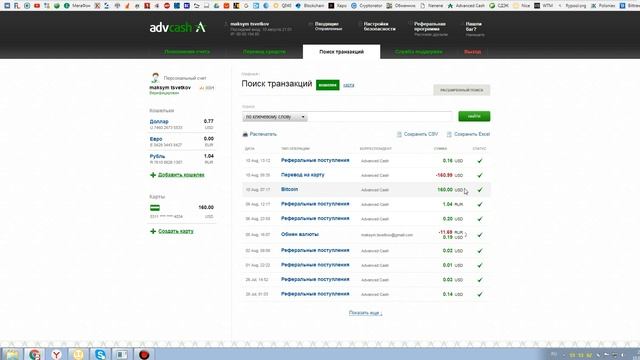
Task: Click the personal account avatar icon
Action: pyautogui.click(x=155, y=78)
